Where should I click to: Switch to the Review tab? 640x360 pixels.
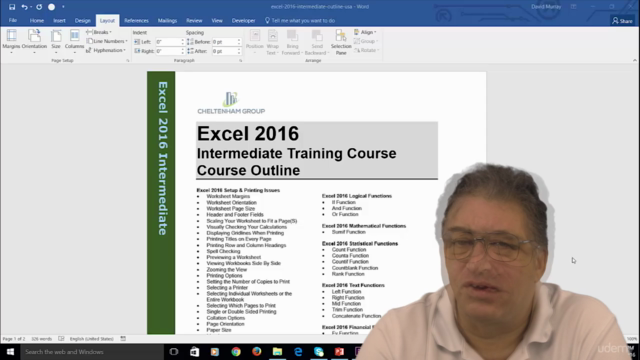(x=194, y=20)
